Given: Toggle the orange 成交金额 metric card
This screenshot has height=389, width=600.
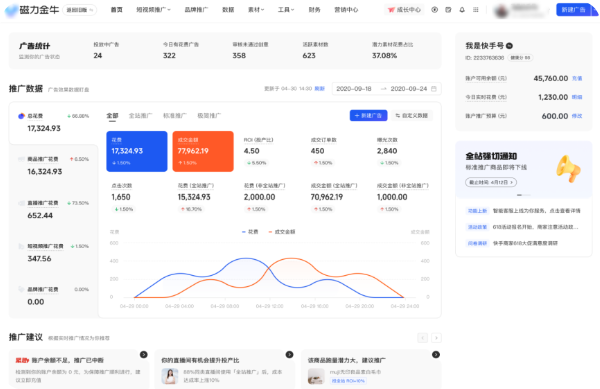Looking at the screenshot, I should point(203,151).
